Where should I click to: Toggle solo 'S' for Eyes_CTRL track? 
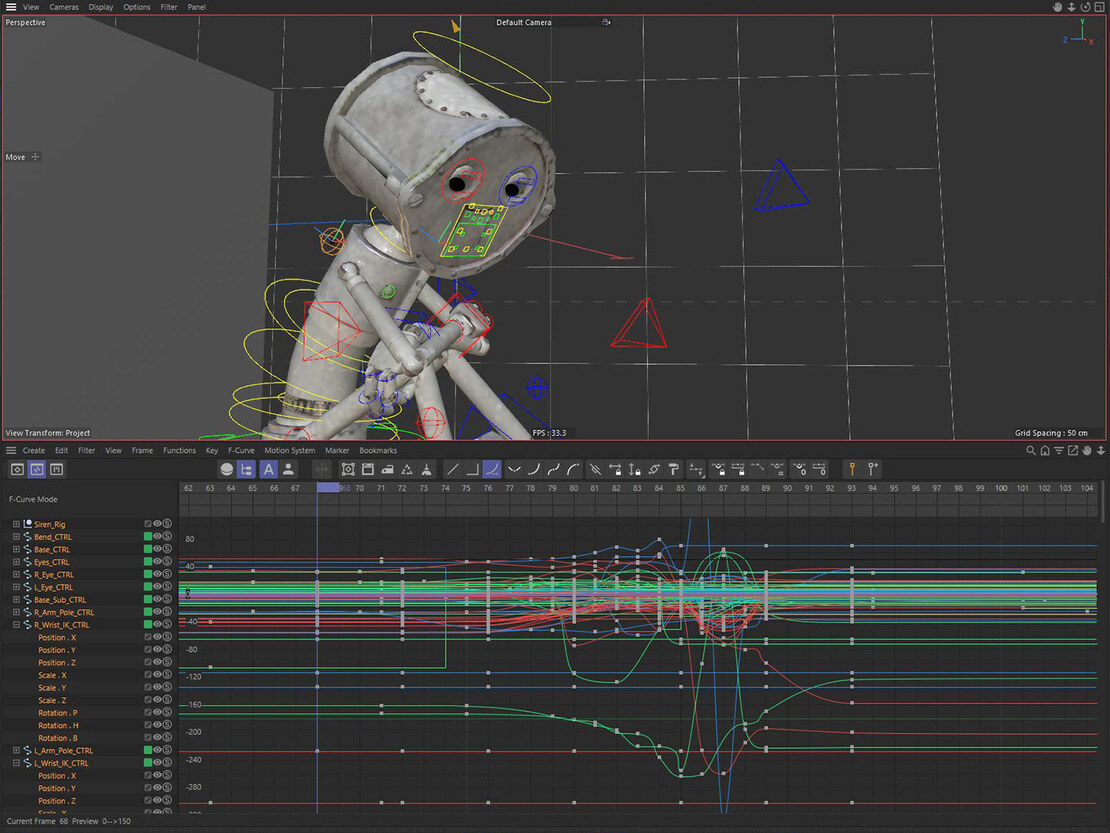pos(168,562)
